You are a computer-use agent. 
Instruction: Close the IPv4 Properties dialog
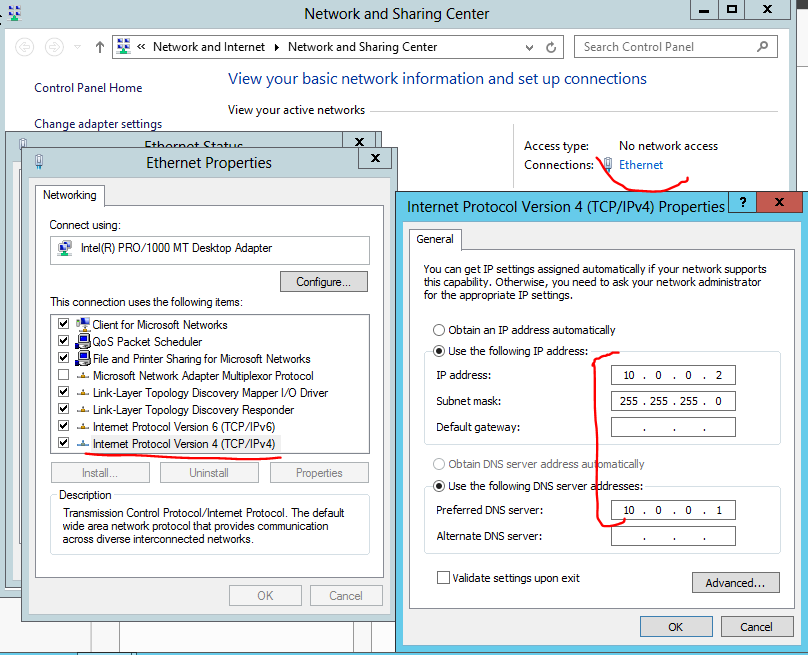point(780,201)
